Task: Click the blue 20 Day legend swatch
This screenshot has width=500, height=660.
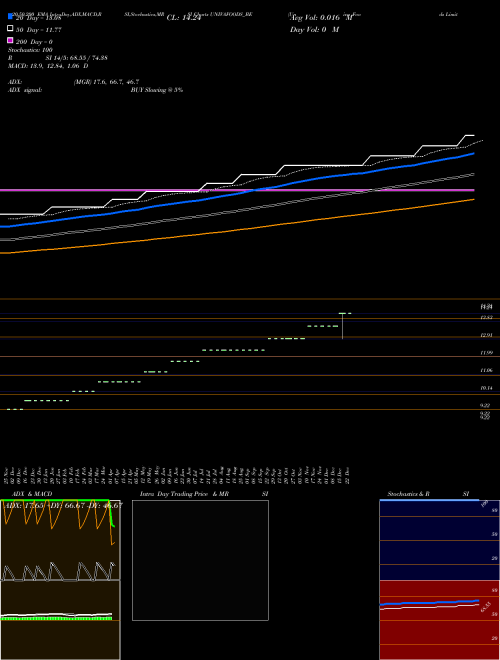Action: click(x=10, y=16)
